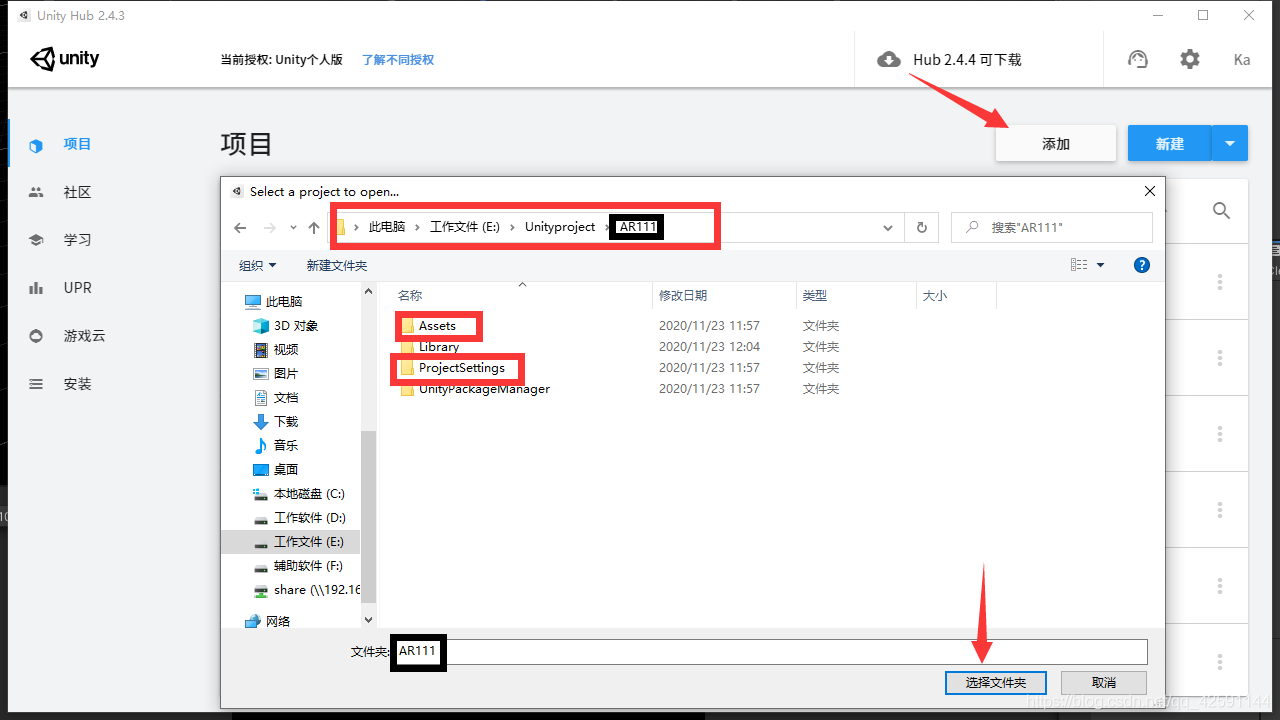The width and height of the screenshot is (1280, 720).
Task: Click Unityproject in the address breadcrumb
Action: [x=560, y=227]
